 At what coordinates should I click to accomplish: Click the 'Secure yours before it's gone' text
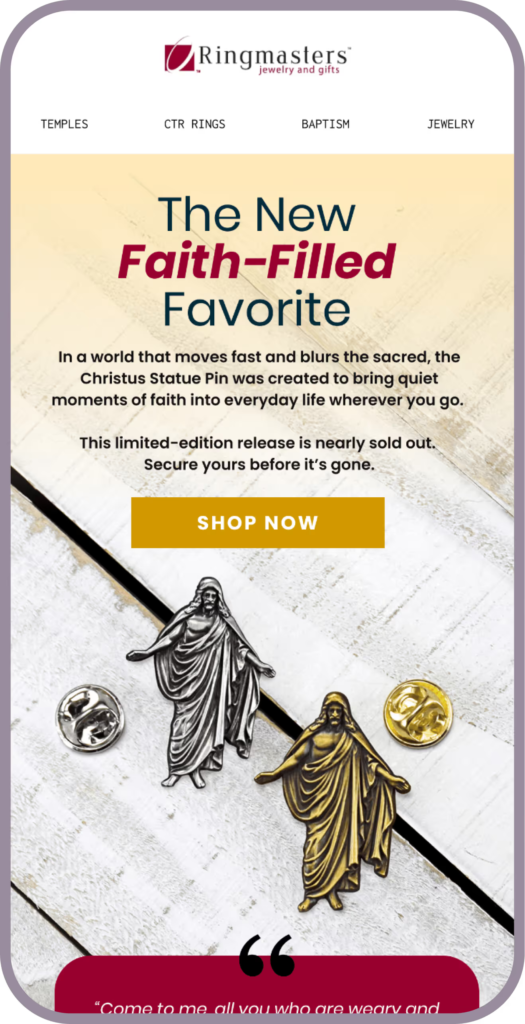pos(258,466)
